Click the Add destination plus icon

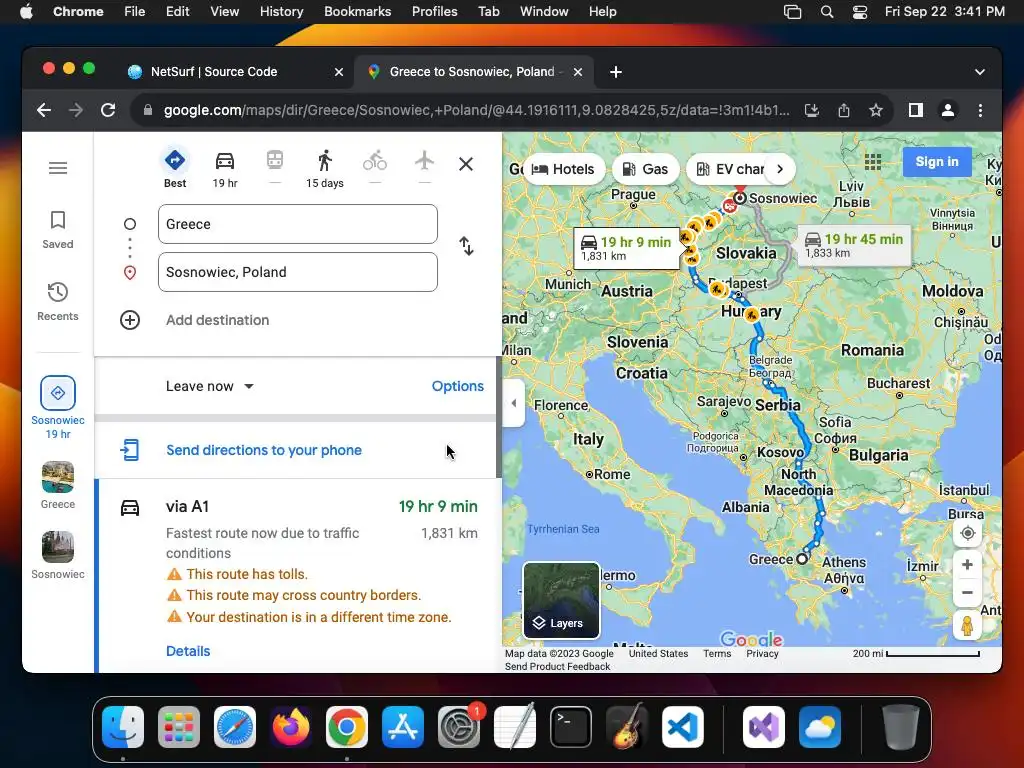[130, 320]
